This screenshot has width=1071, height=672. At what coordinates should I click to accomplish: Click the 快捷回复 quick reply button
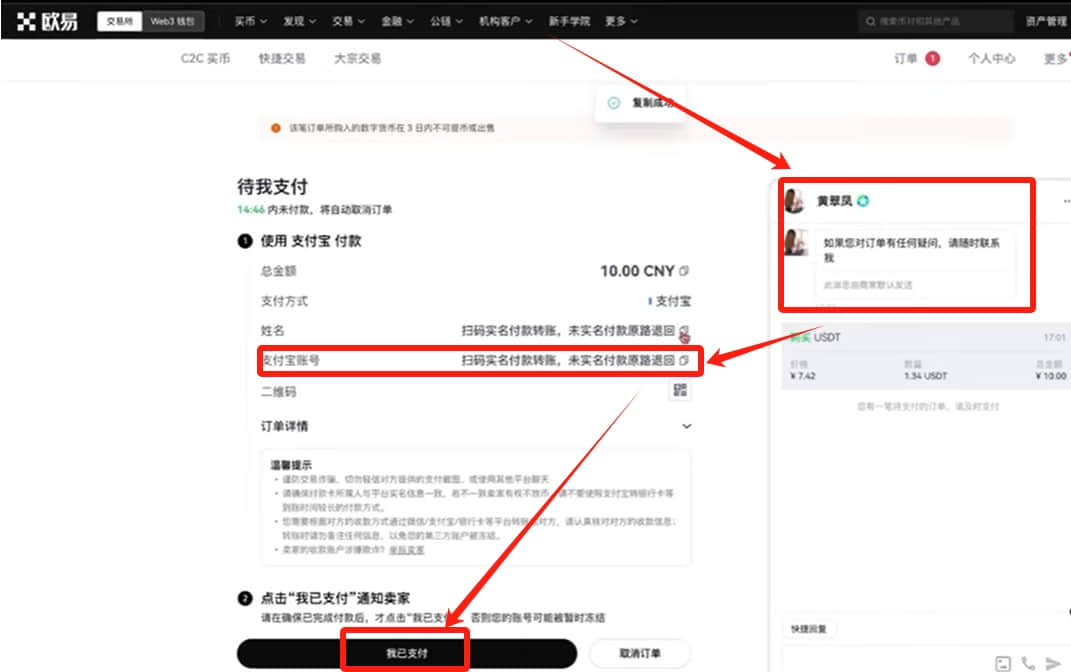(809, 629)
